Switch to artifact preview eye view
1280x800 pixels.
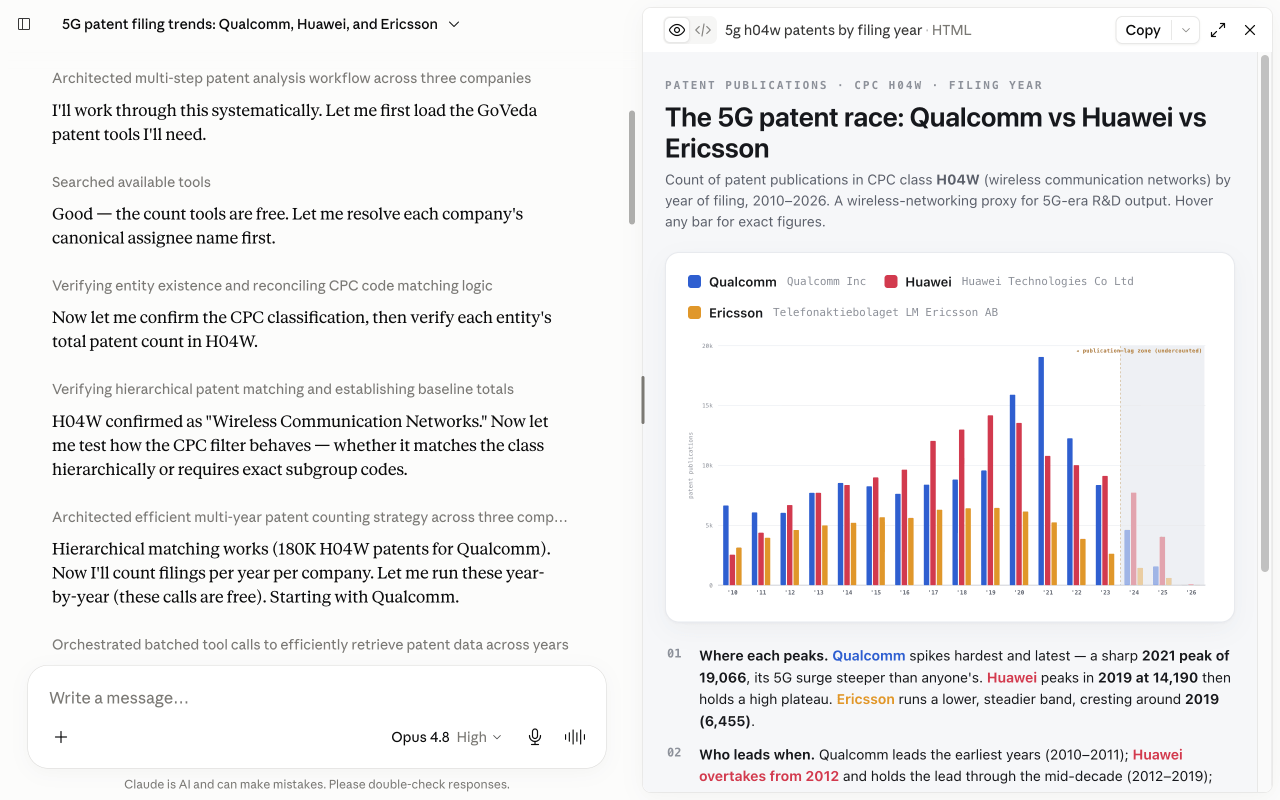[x=677, y=30]
